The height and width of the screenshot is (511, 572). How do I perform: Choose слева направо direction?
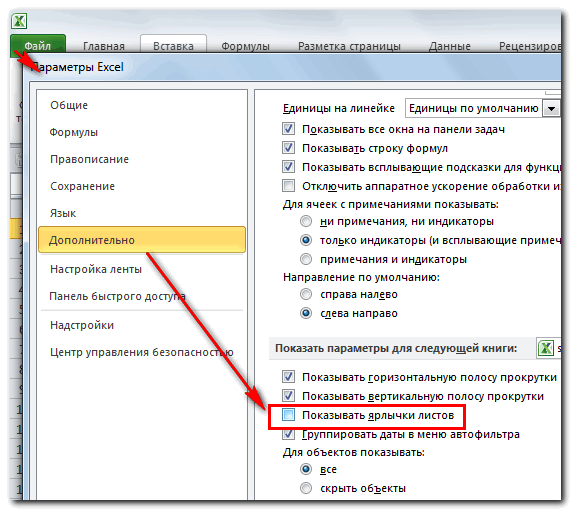[306, 313]
